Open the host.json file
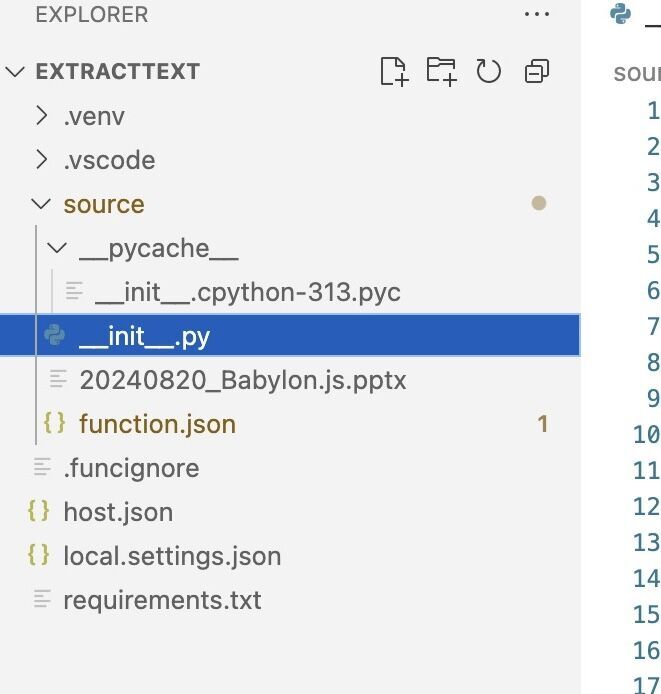Image resolution: width=661 pixels, height=694 pixels. pyautogui.click(x=118, y=512)
